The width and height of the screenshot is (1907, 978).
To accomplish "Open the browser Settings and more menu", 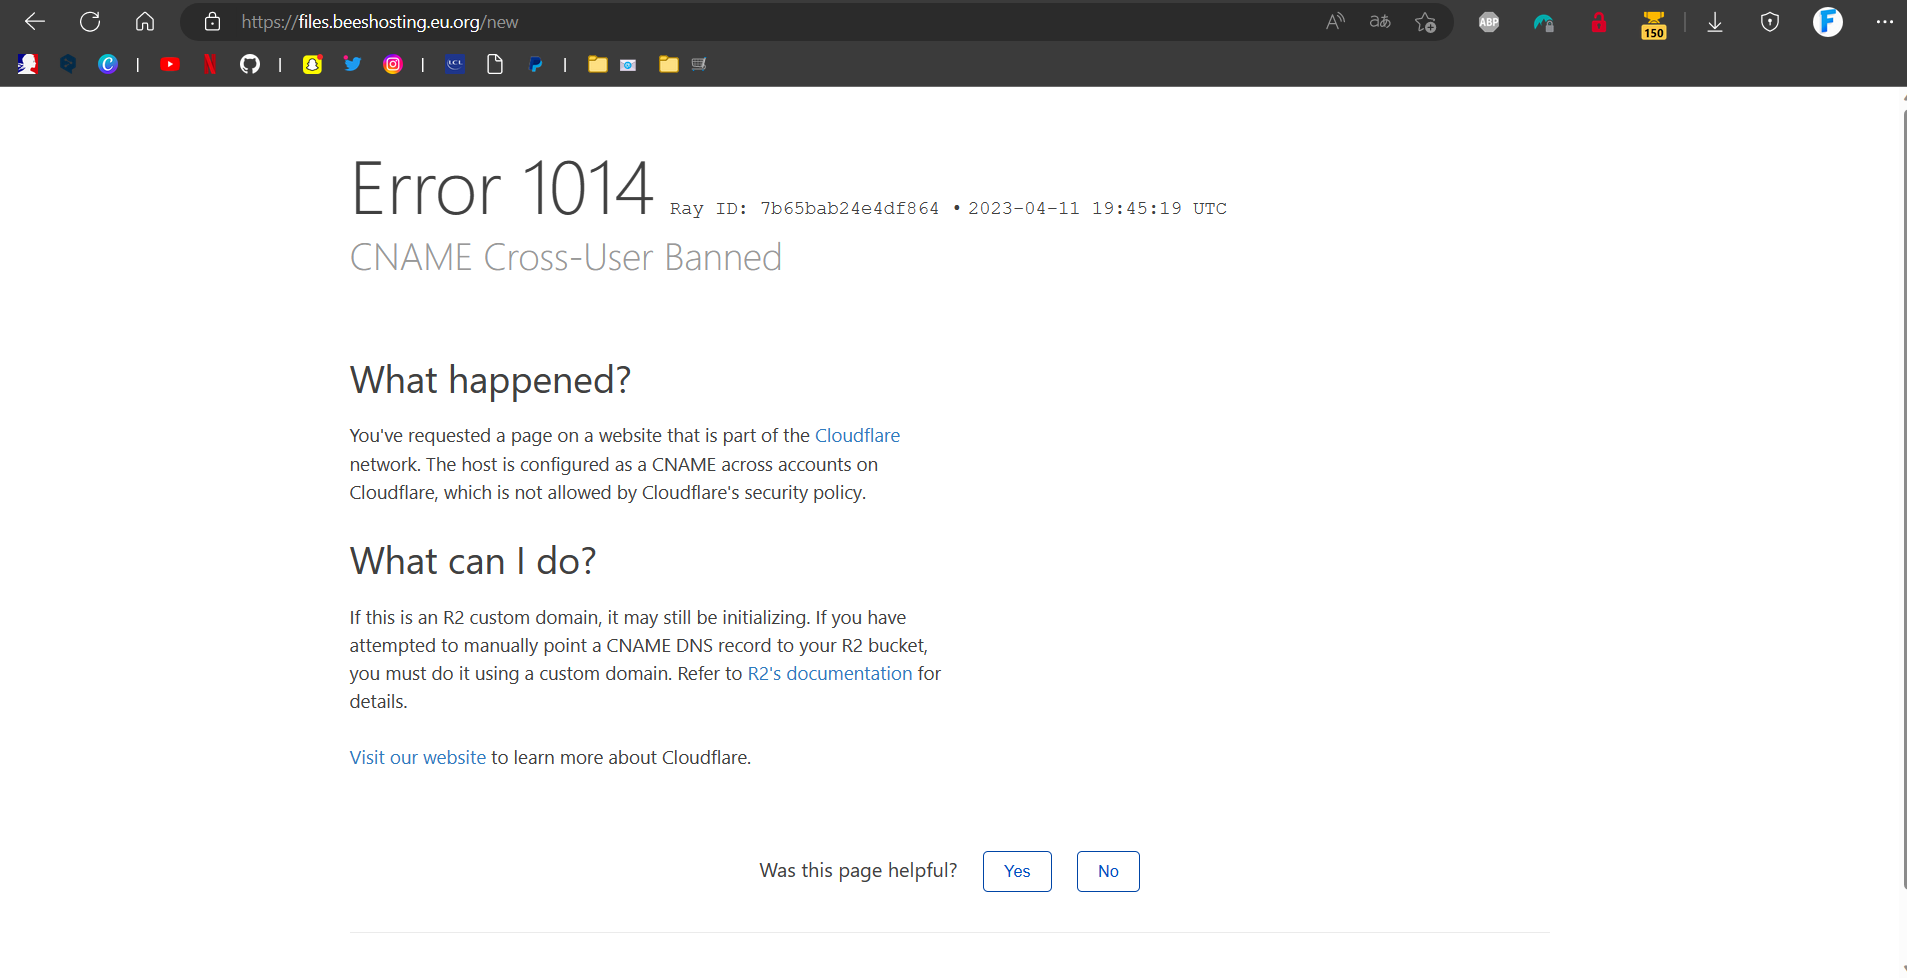I will [x=1885, y=22].
